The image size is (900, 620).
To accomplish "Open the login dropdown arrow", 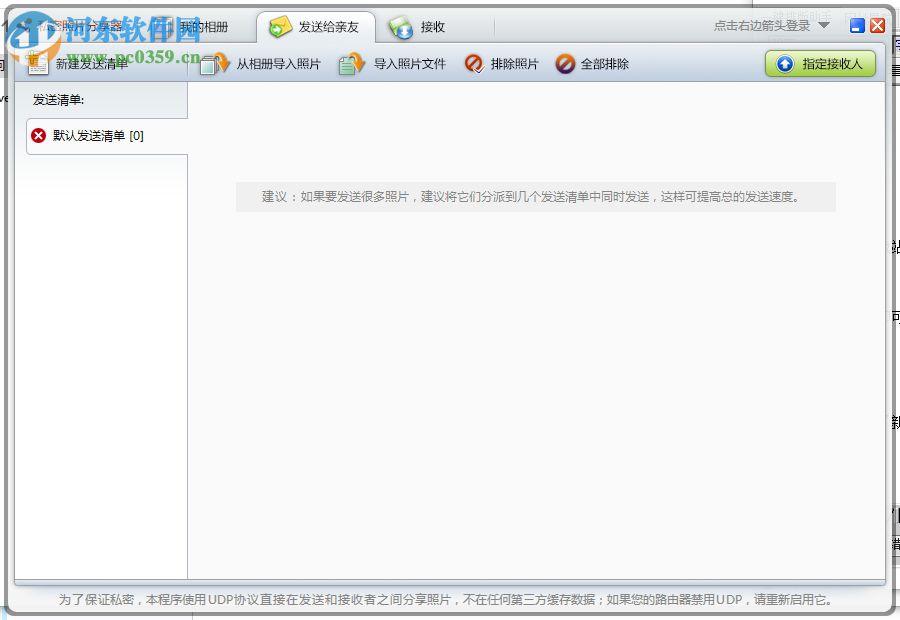I will point(824,26).
